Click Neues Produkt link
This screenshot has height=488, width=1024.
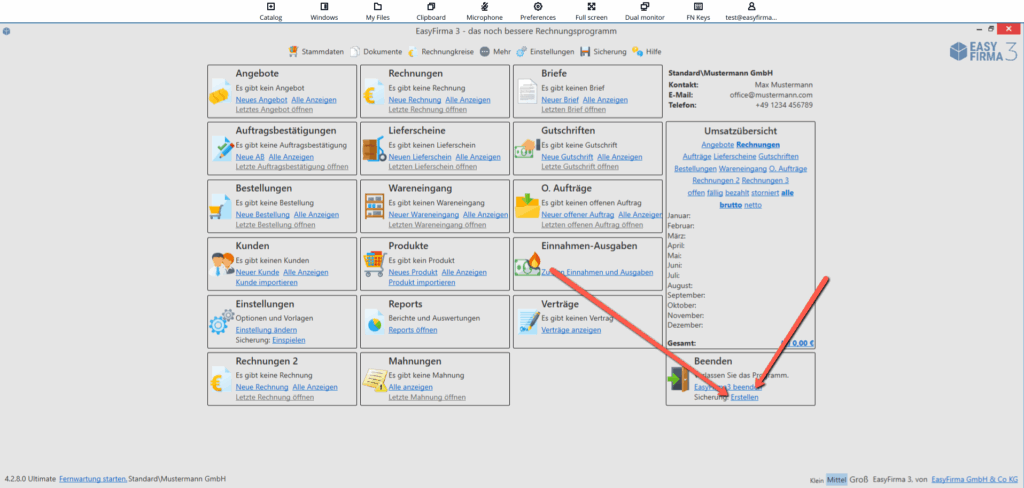pyautogui.click(x=413, y=272)
